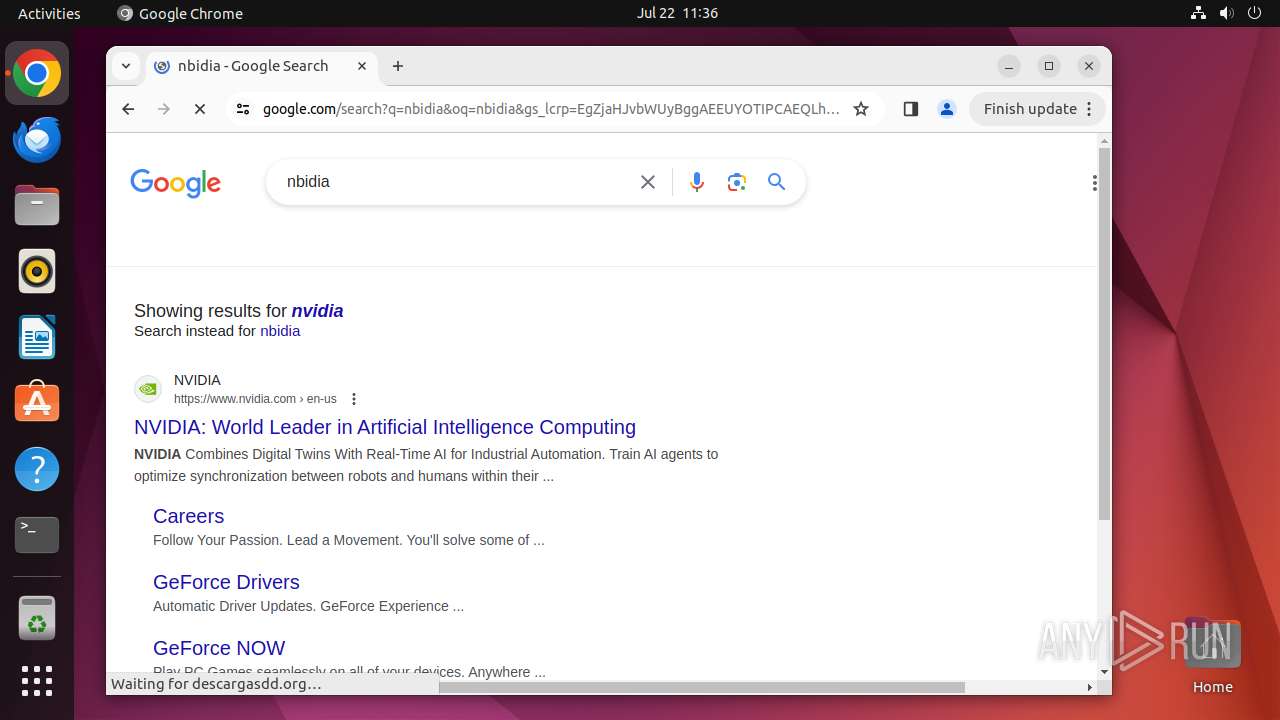
Task: Click the scroll right arrow
Action: [1090, 687]
